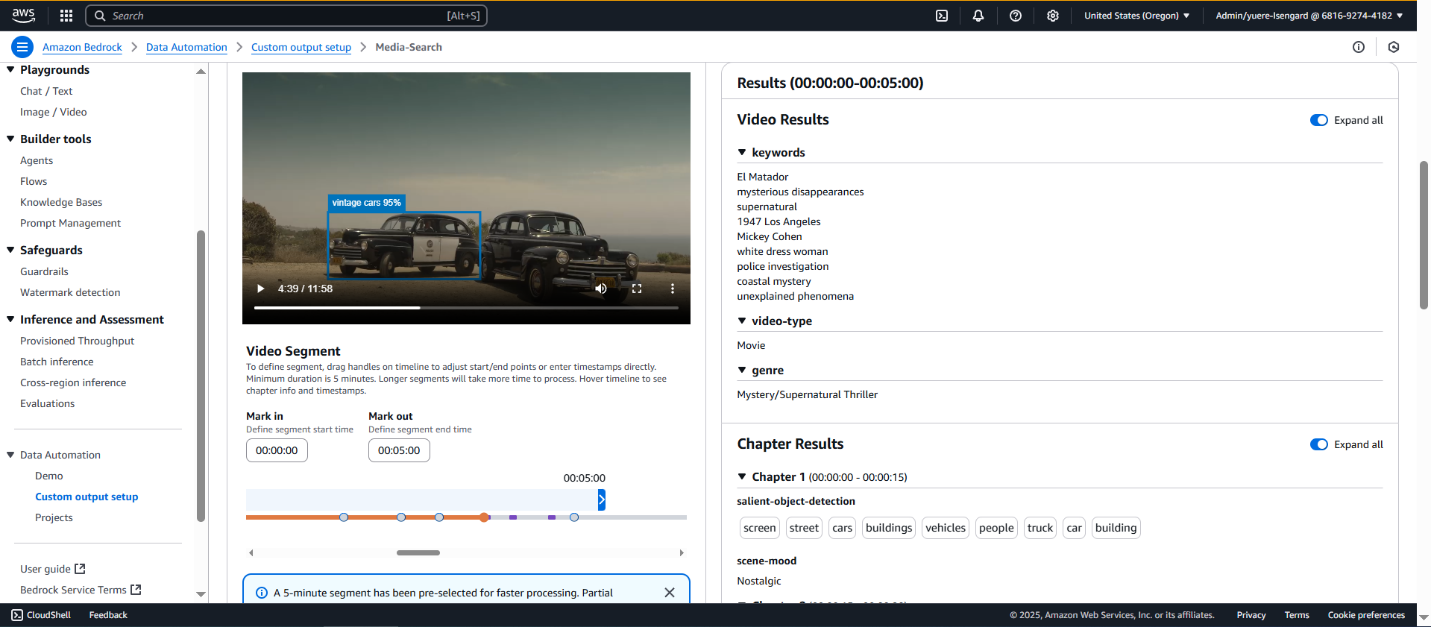
Task: Click Custom output setup breadcrumb link
Action: (x=301, y=47)
